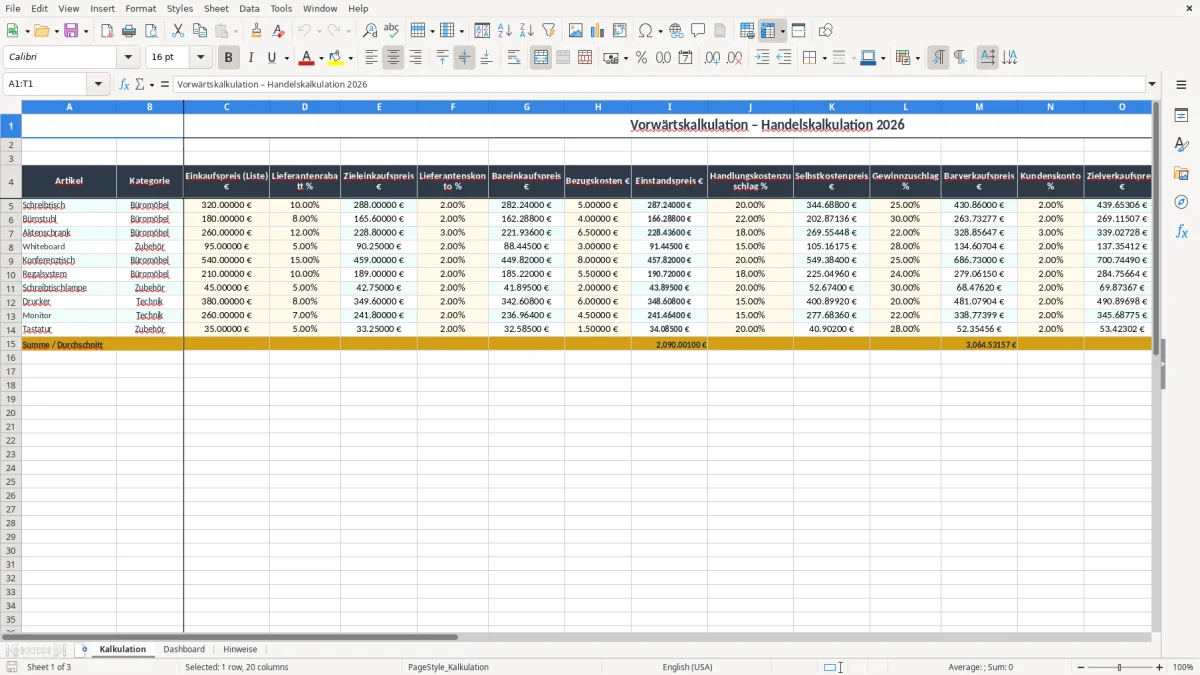Insert a comment
Screen dimensions: 1200x675
click(698, 31)
